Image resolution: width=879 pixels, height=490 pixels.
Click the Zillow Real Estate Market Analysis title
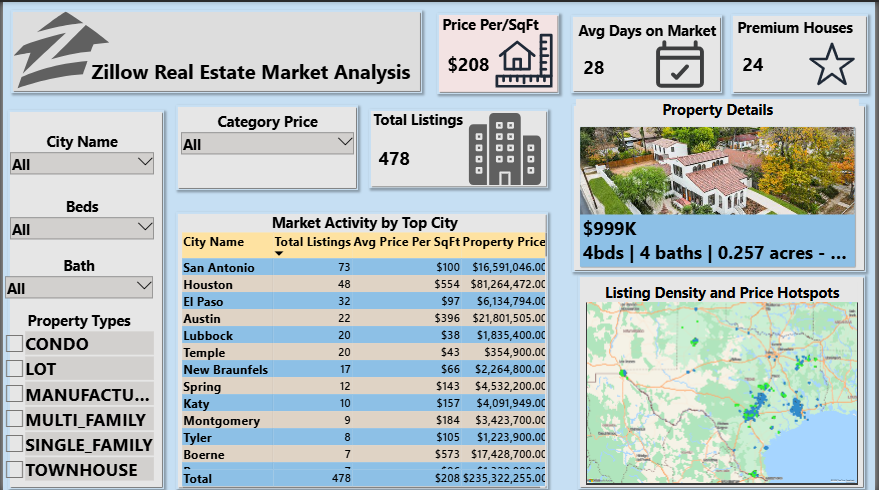[x=251, y=72]
